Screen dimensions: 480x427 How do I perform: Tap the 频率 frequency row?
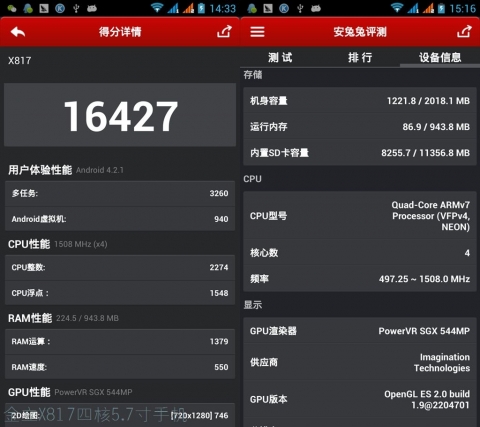(360, 279)
